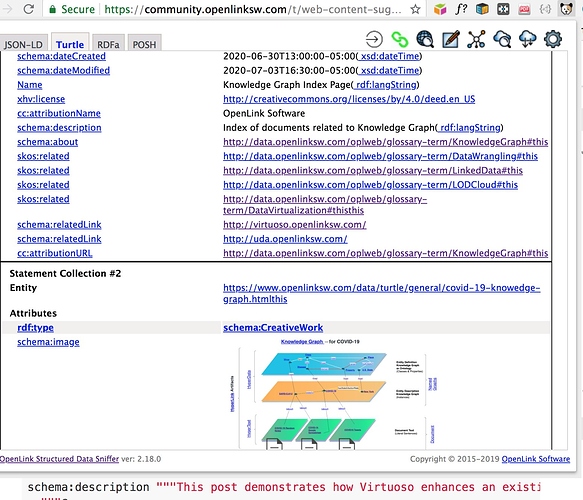Click rdf:langString link after Knowledge Graph Index Page

385,85
